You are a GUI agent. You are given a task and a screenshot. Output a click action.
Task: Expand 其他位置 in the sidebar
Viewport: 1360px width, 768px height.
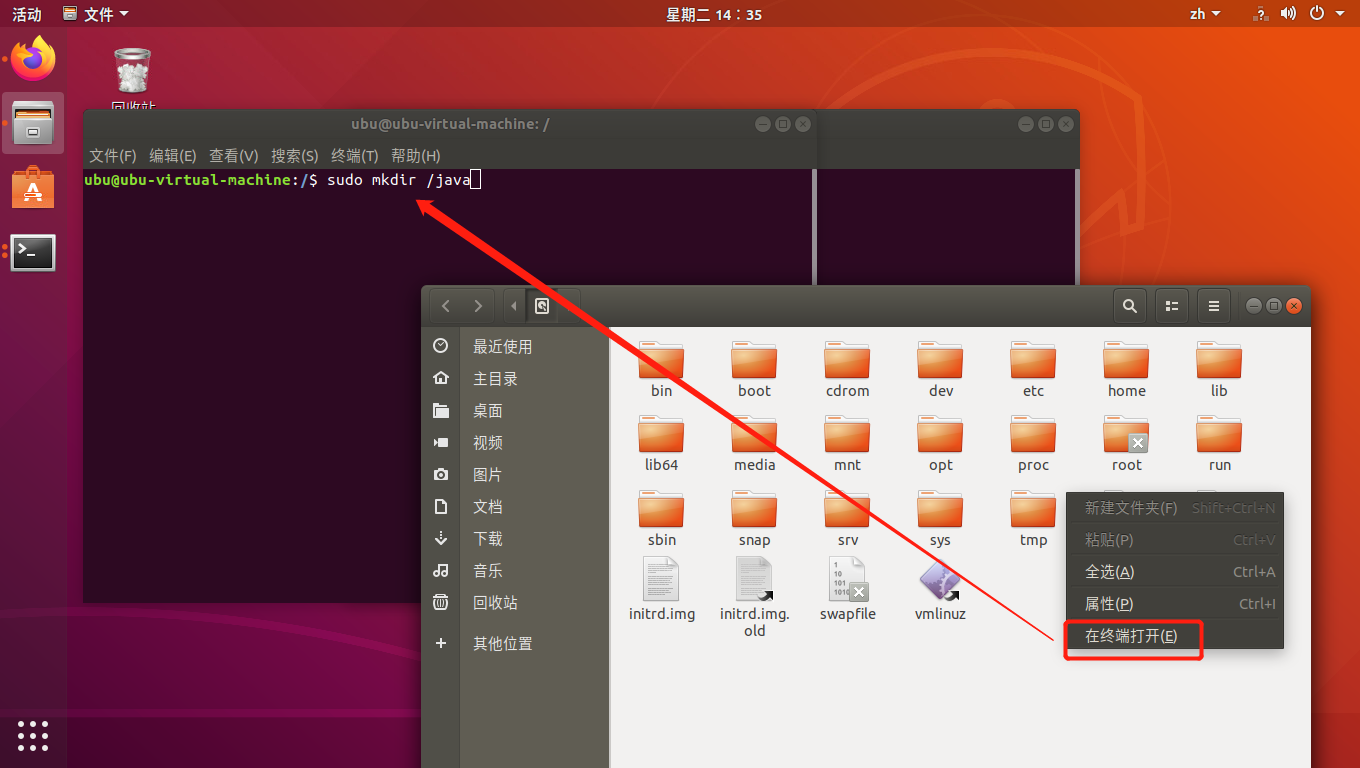coord(500,643)
